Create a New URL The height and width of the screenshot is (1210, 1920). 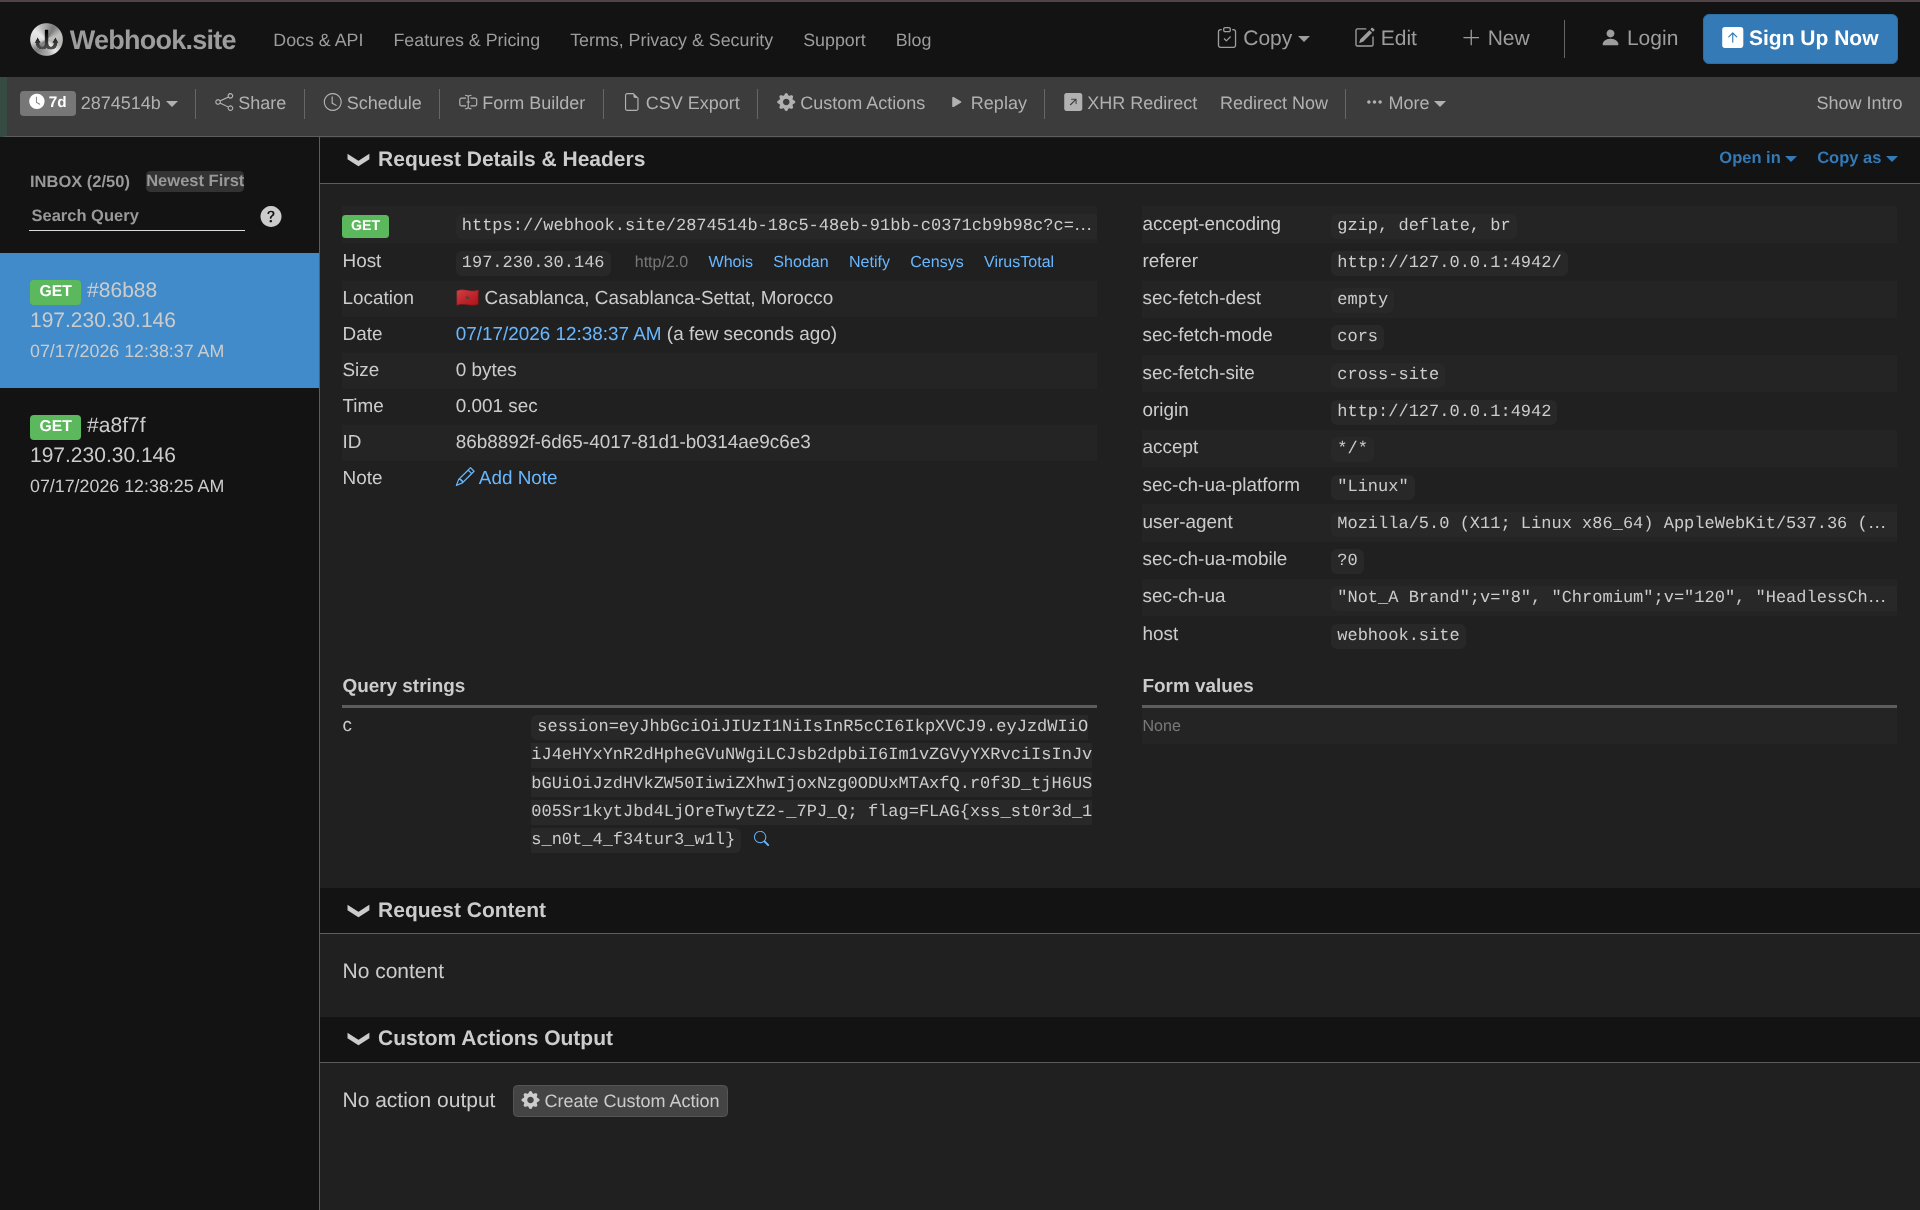point(1496,38)
